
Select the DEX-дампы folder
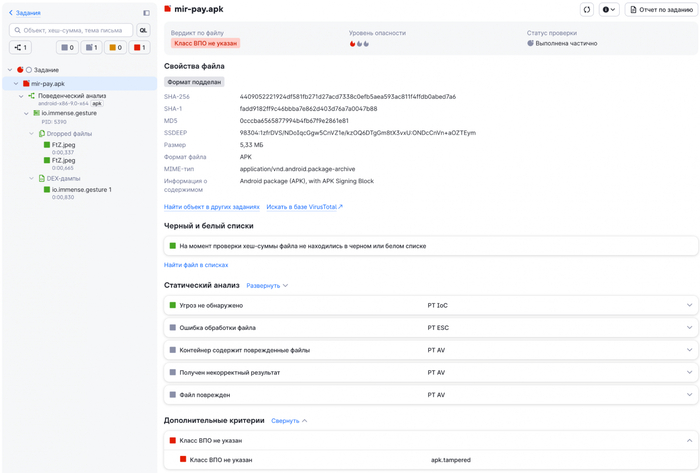click(63, 178)
